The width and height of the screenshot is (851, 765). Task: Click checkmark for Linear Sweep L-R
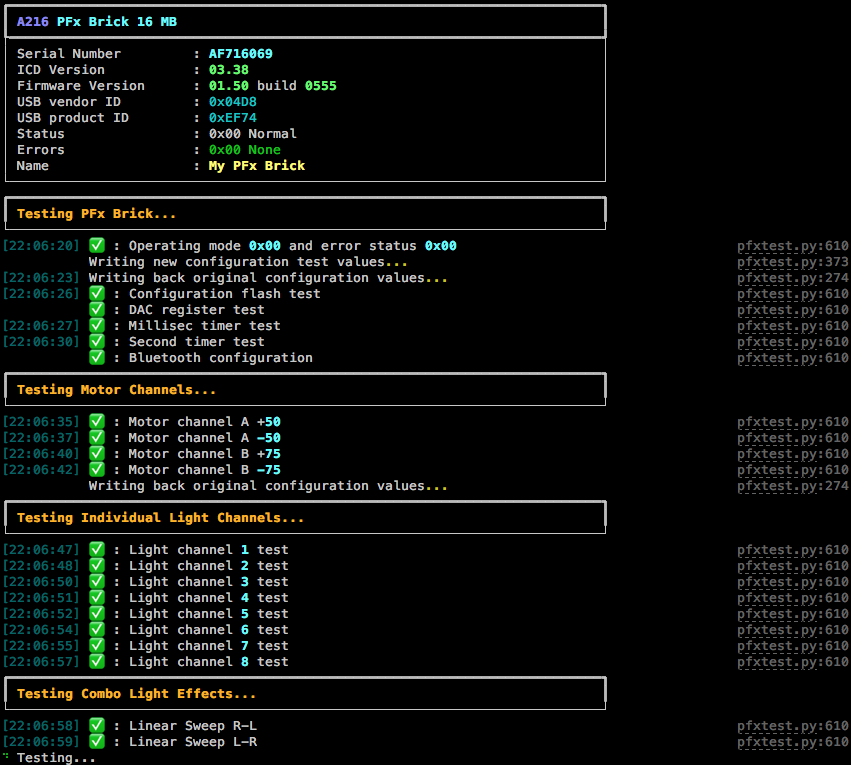click(x=97, y=742)
